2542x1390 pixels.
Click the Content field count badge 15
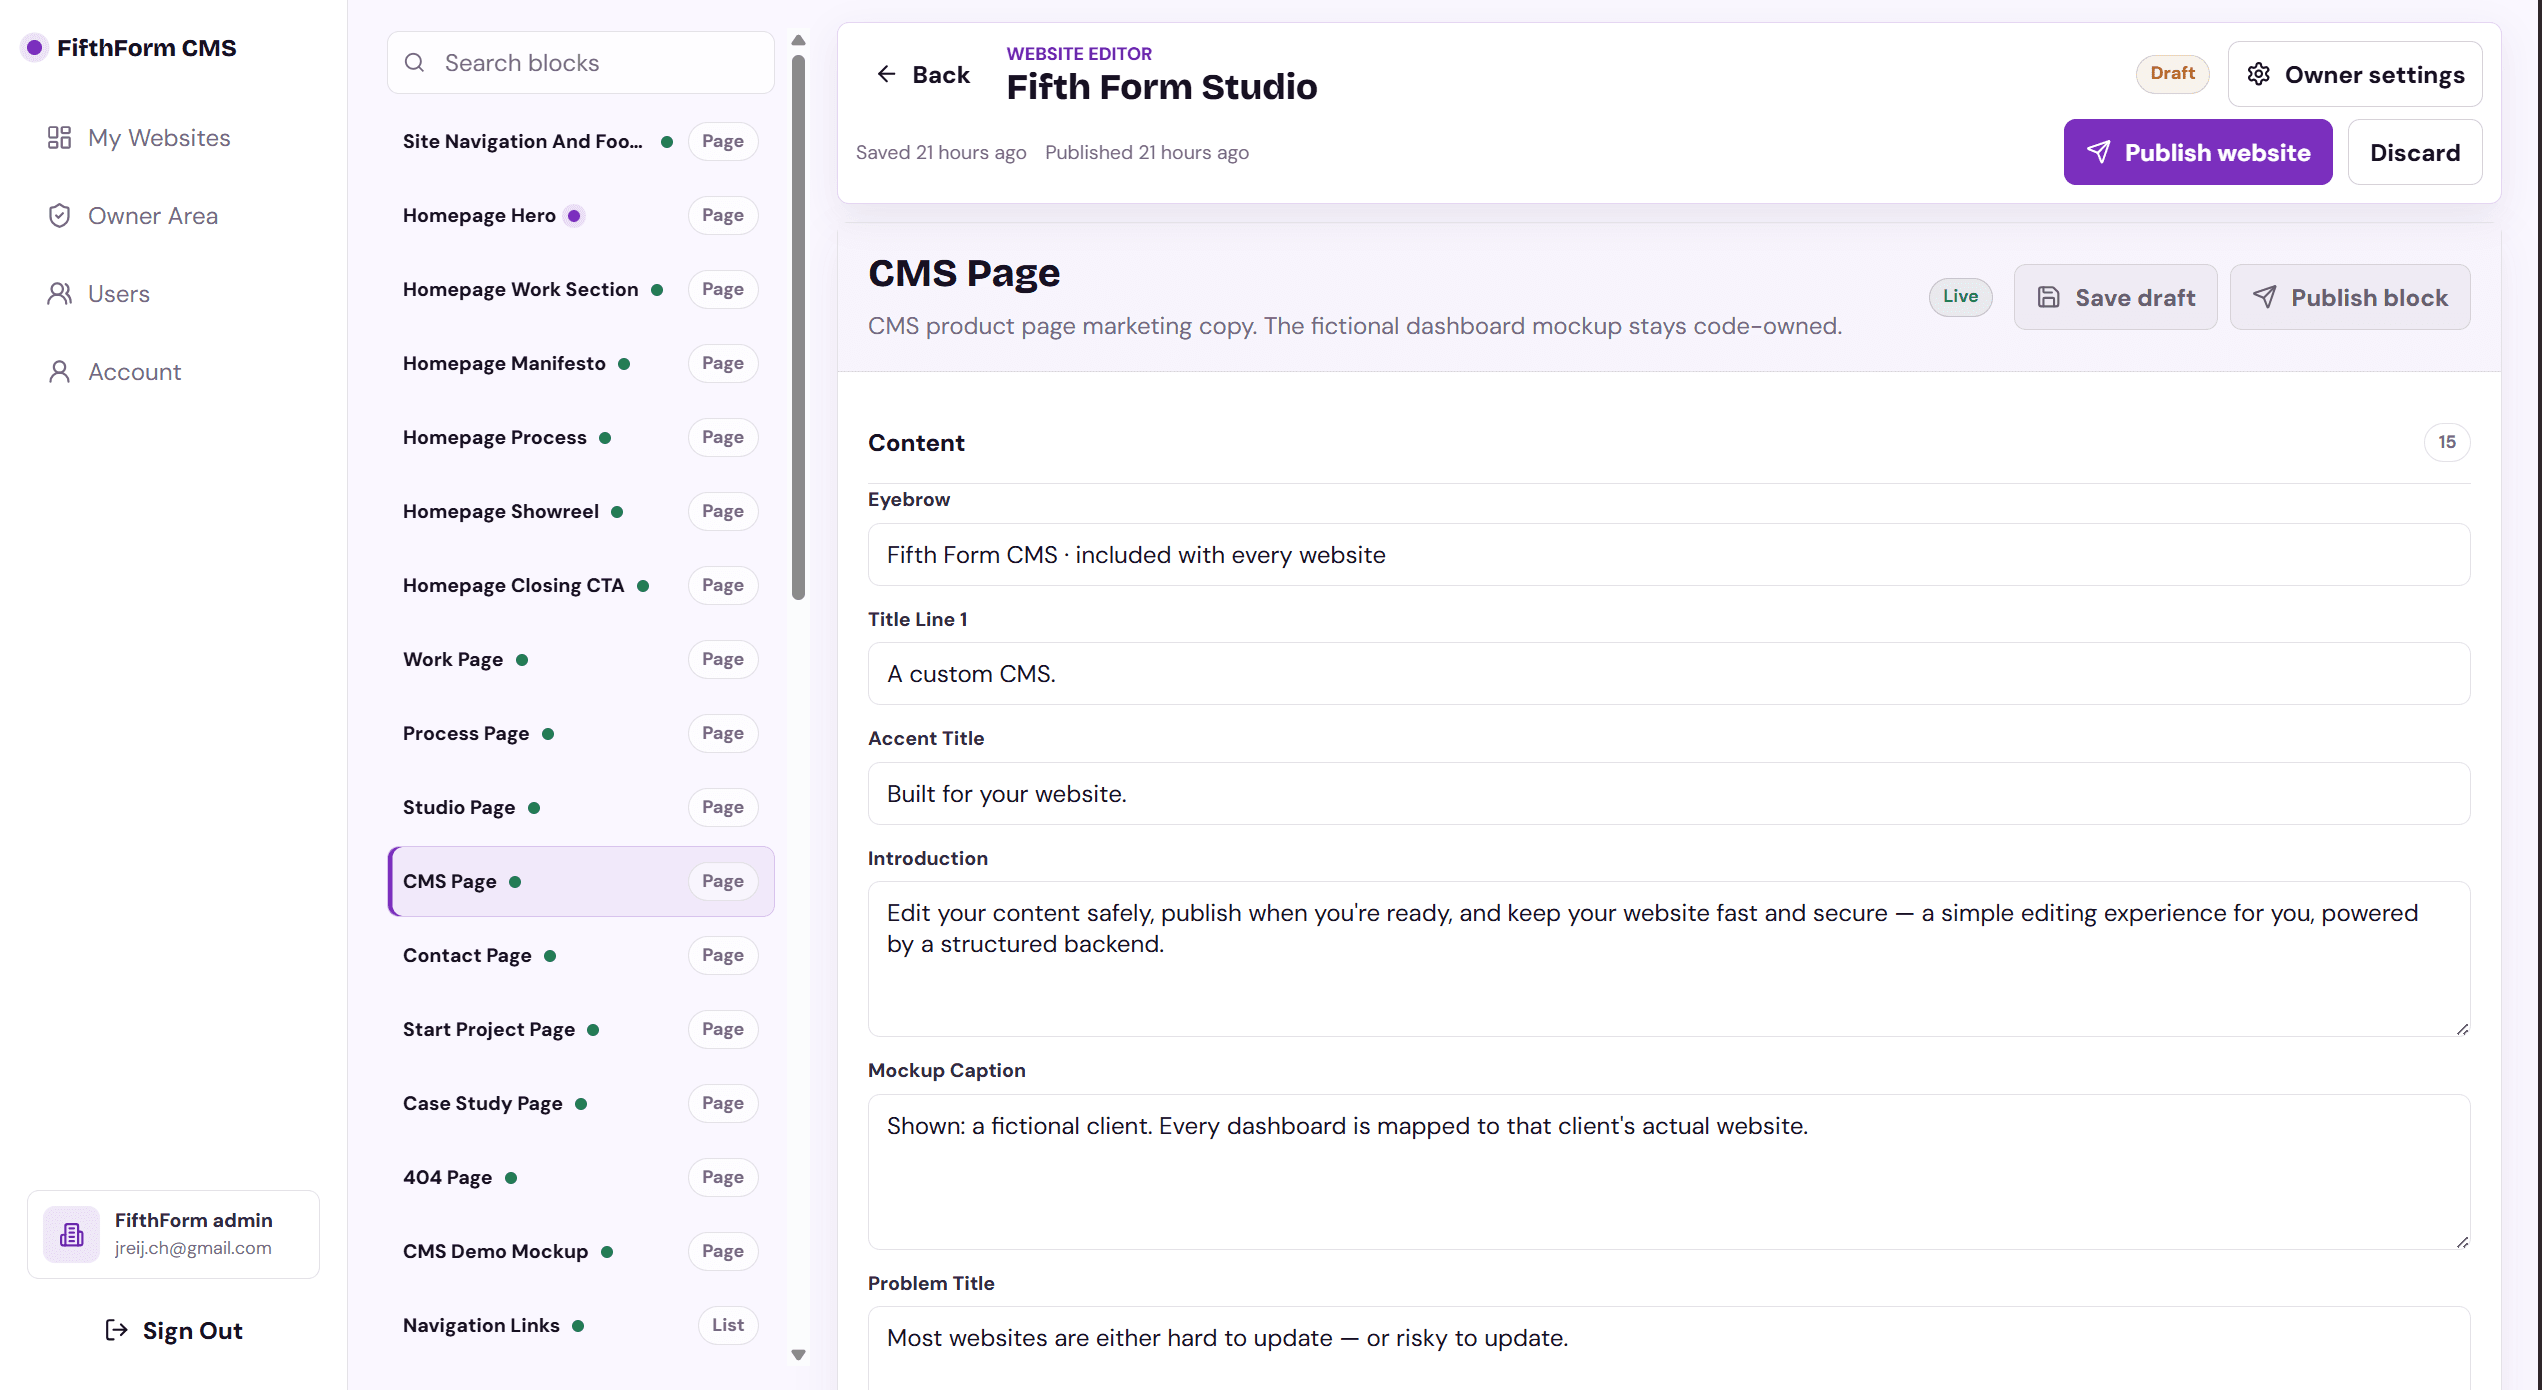point(2446,442)
